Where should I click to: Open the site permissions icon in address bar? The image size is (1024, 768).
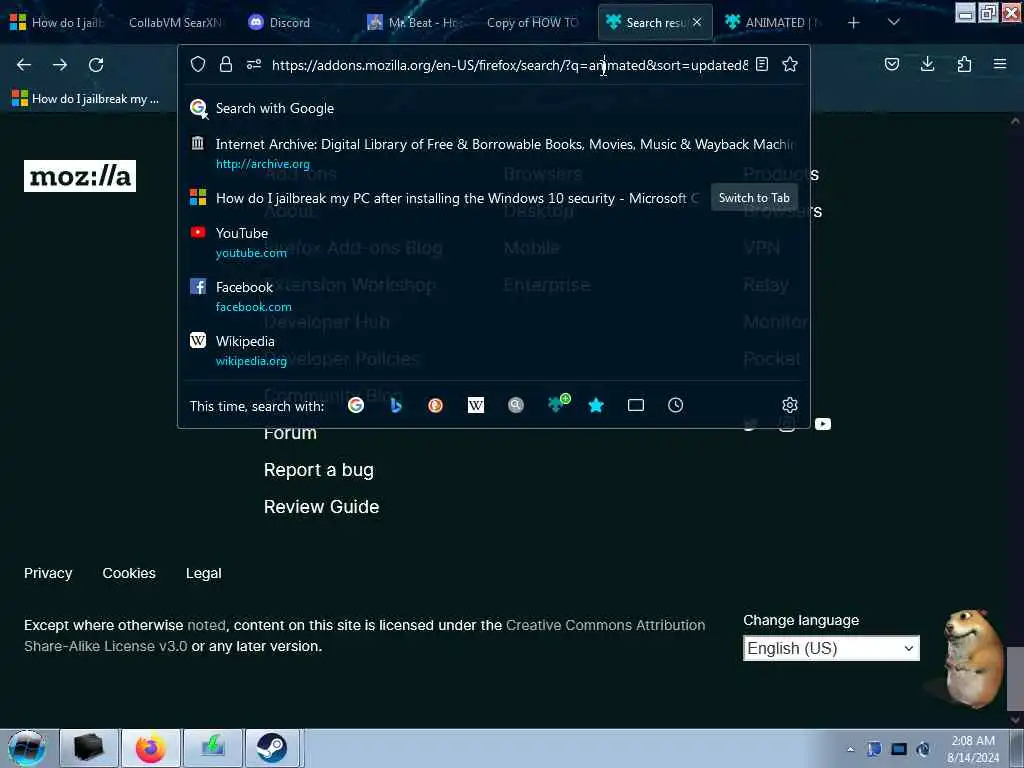point(254,64)
